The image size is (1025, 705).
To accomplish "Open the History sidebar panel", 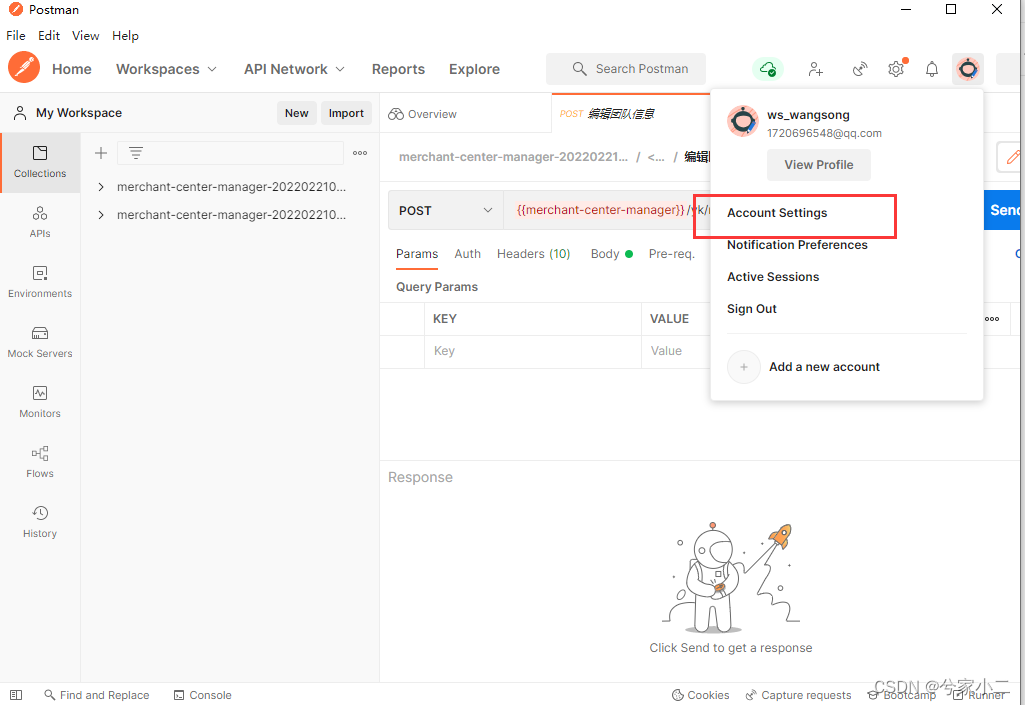I will [x=40, y=522].
